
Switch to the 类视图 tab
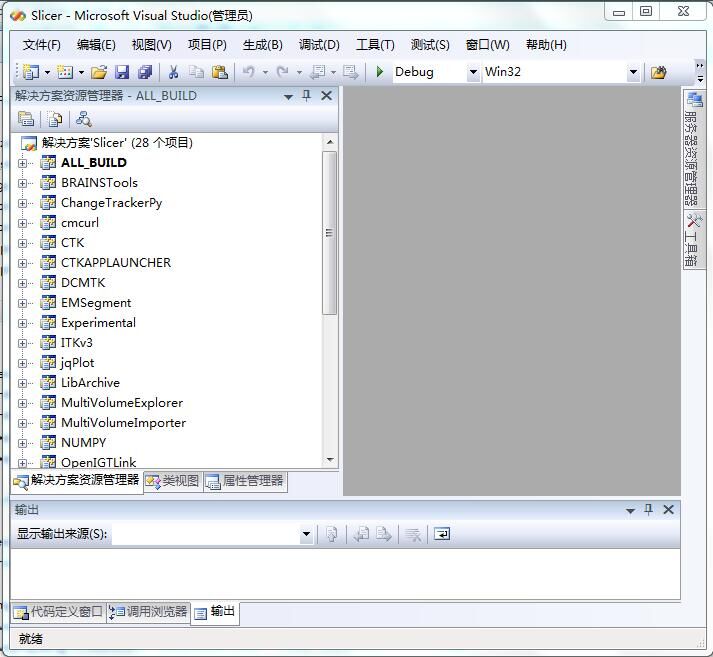click(173, 481)
